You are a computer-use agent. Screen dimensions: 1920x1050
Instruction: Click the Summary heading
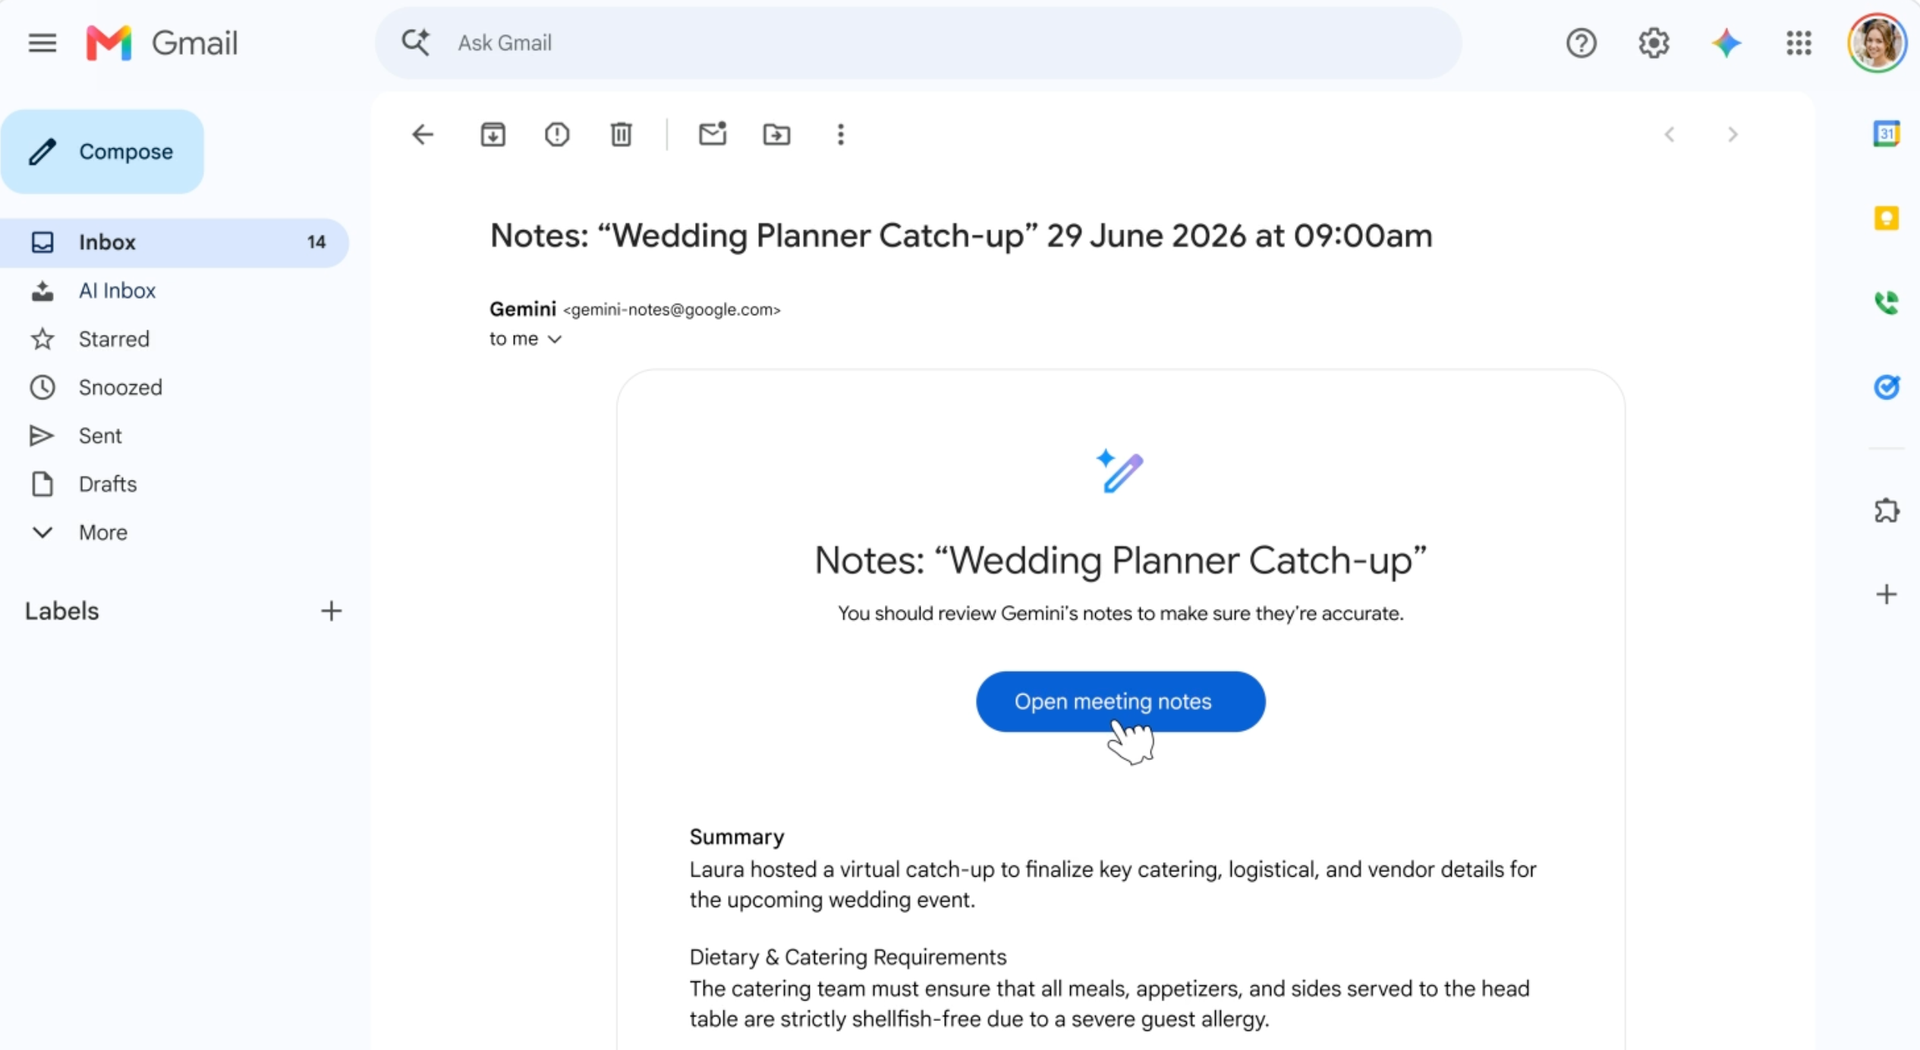737,837
